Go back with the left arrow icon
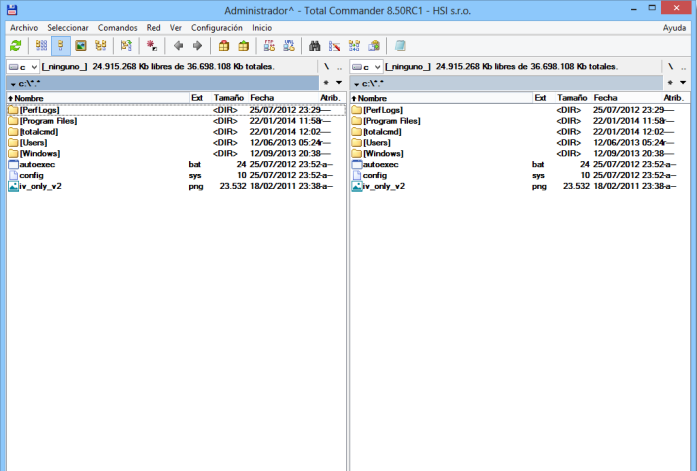 pos(178,46)
